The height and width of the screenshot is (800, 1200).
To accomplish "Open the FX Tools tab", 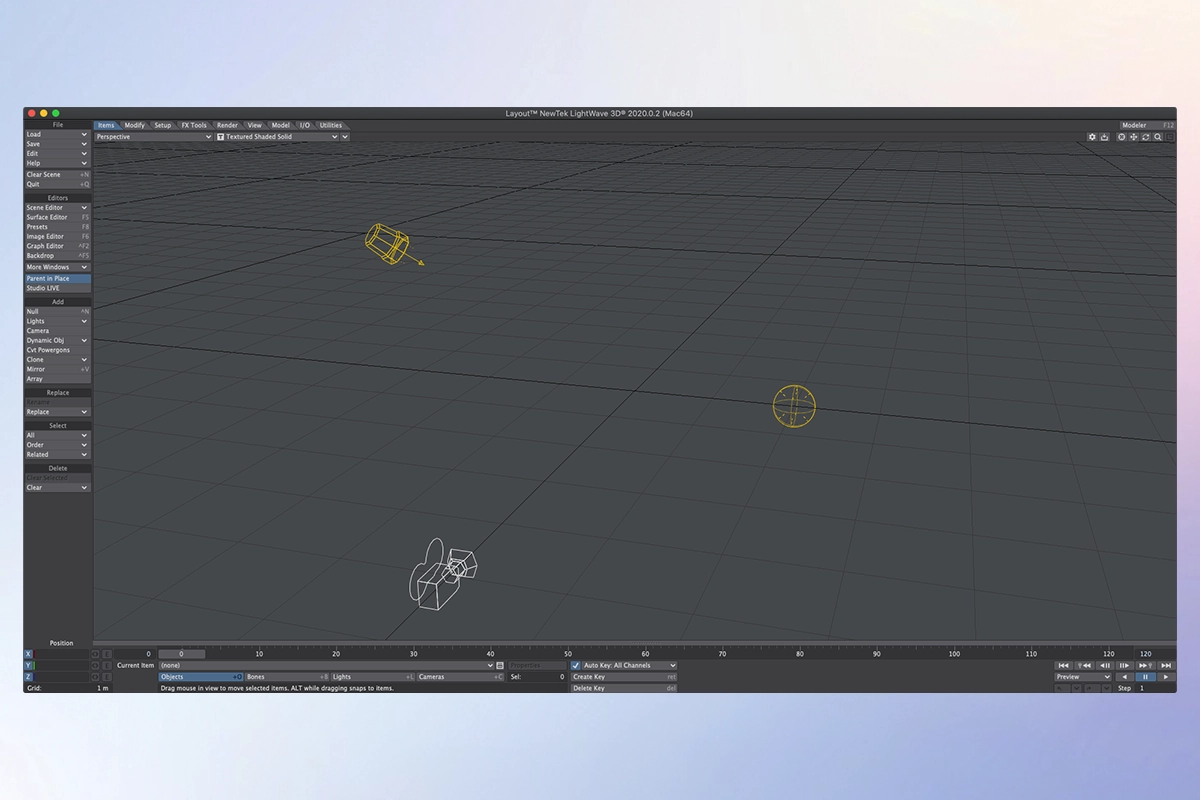I will [194, 126].
